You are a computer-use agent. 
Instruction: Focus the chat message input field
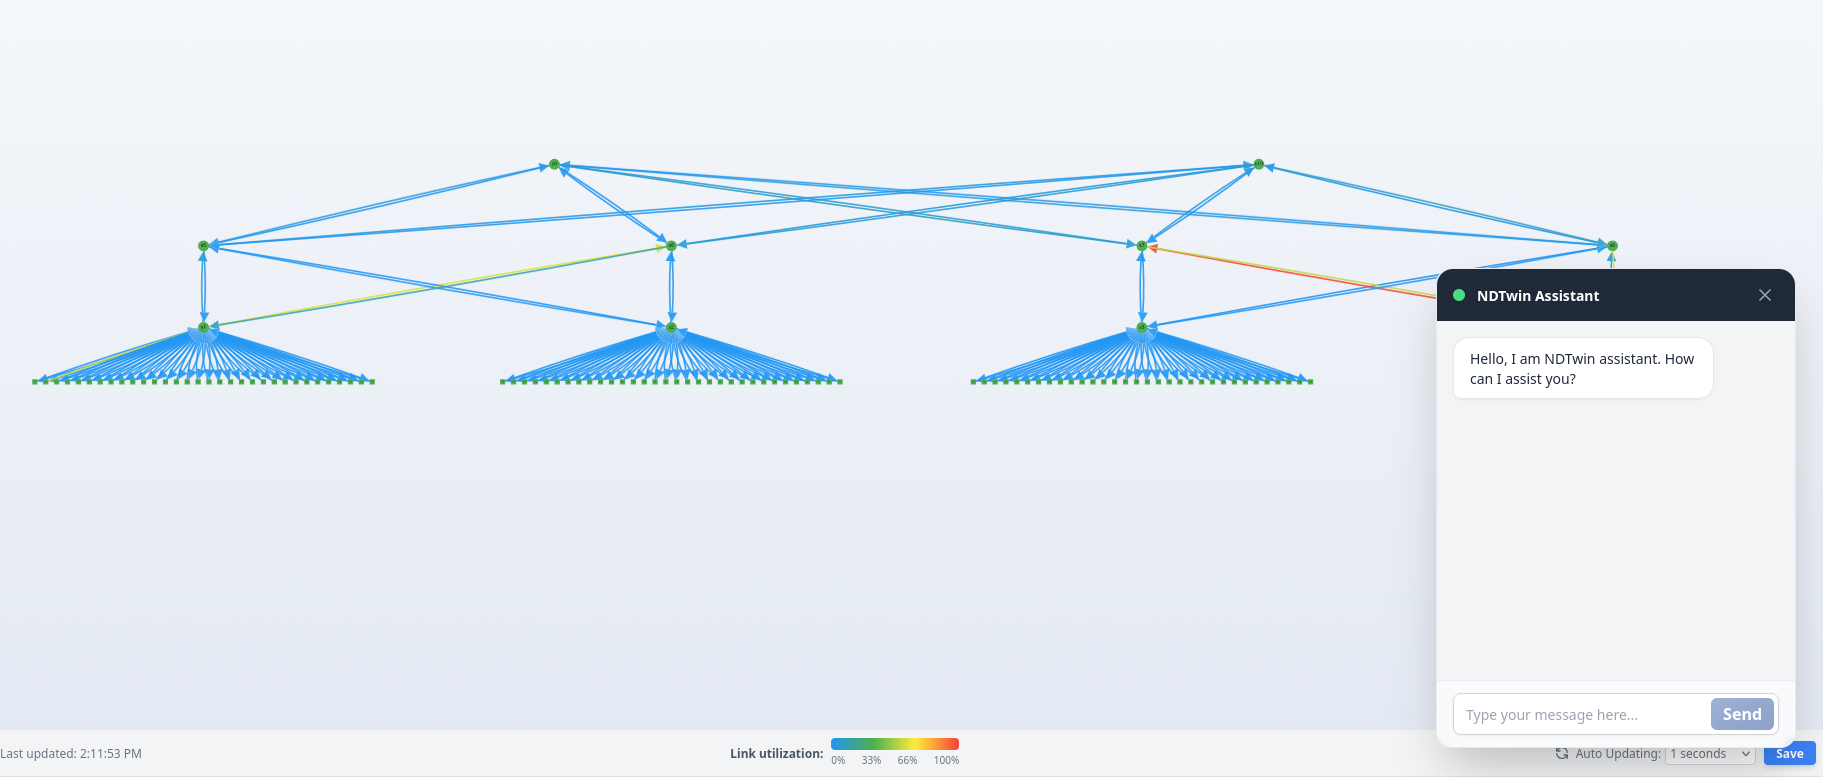pos(1580,714)
